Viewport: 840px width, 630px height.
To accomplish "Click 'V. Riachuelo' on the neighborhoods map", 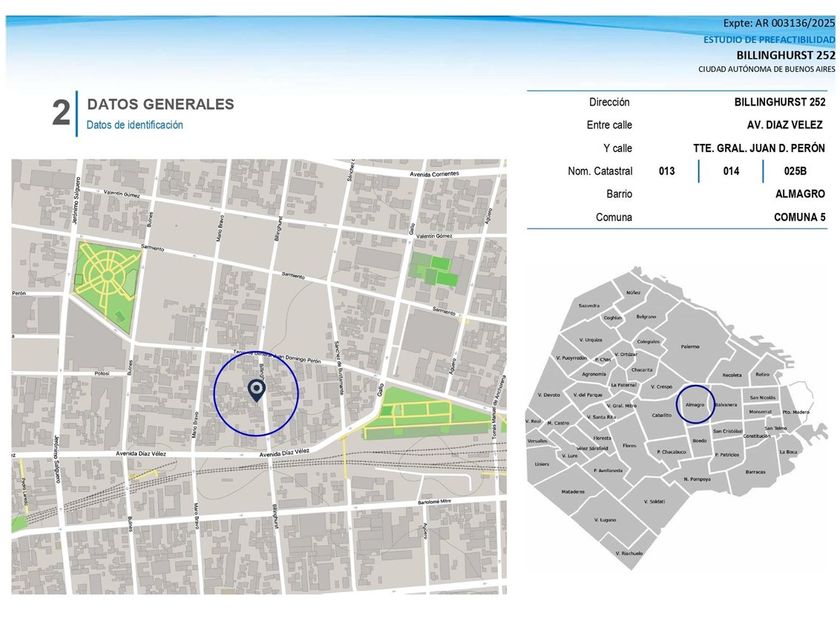I will pyautogui.click(x=629, y=553).
